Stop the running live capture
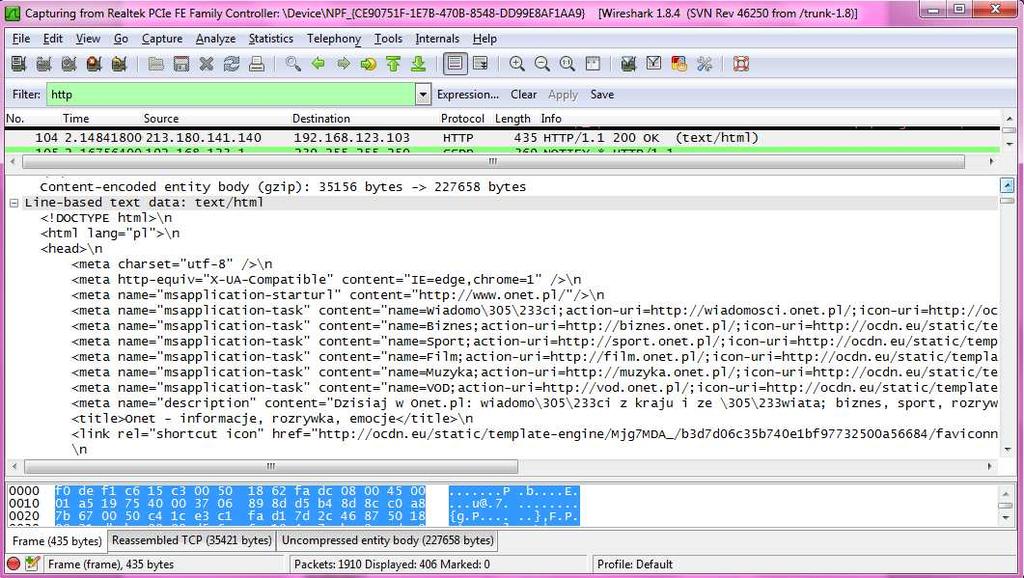Screen dimensions: 1024x578 [x=94, y=64]
